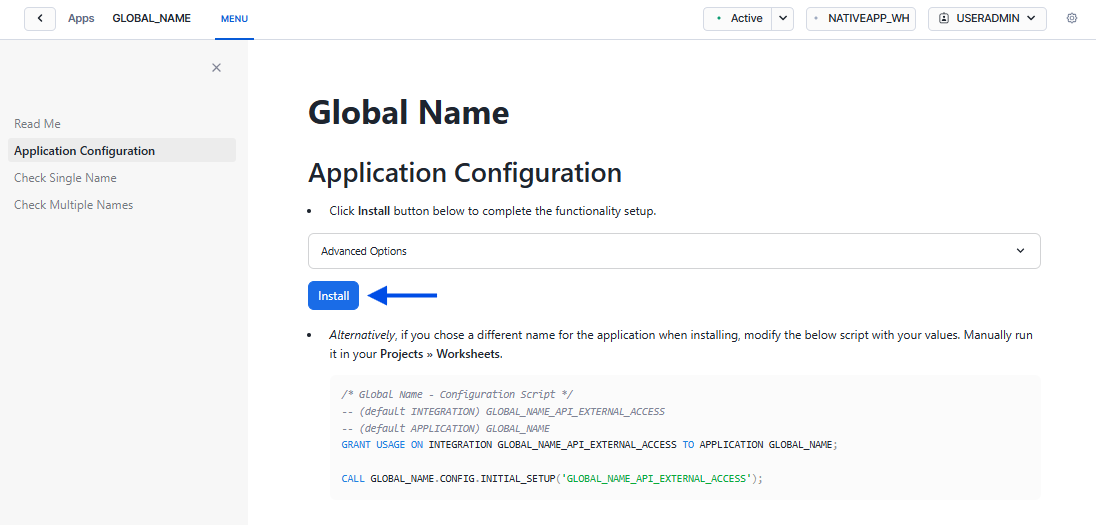Open the USERADMIN role dropdown
Screen dimensions: 1096x525
987,19
